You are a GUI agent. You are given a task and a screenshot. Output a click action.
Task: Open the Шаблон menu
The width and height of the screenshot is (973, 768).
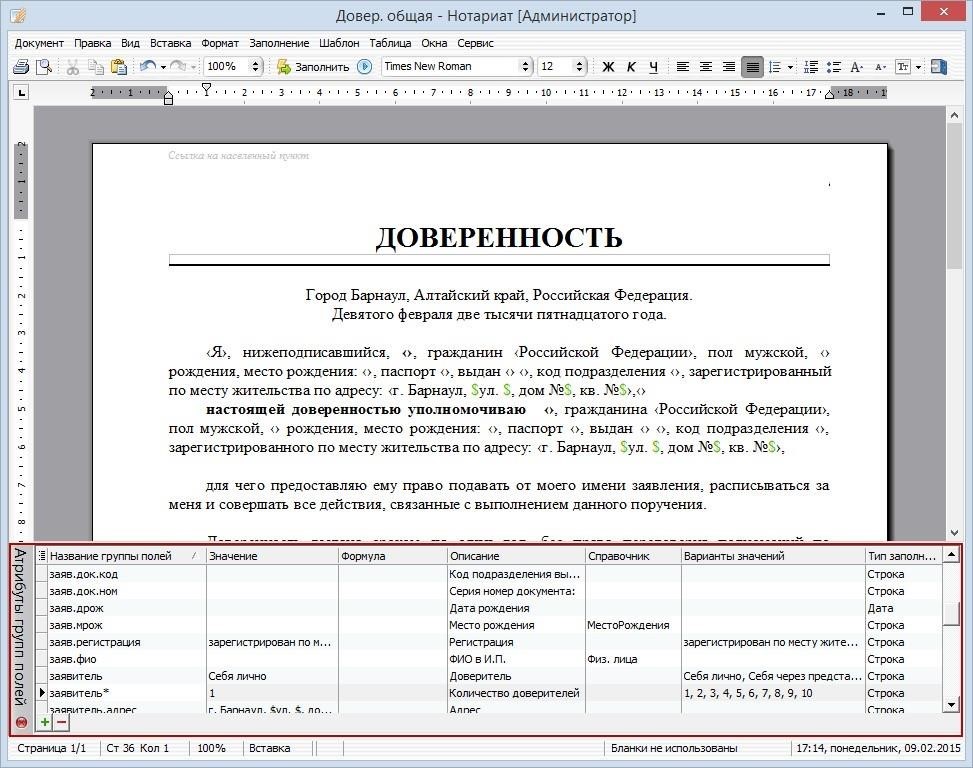339,43
